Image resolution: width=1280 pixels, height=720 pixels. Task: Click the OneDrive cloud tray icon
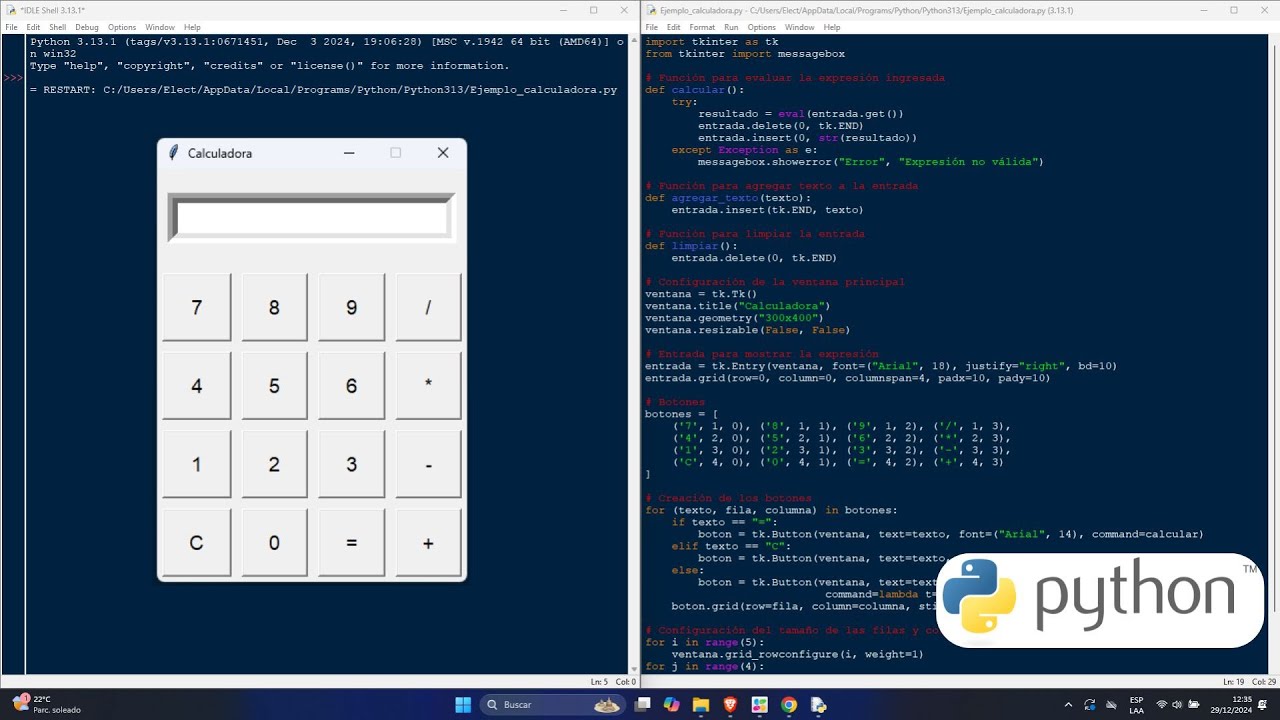click(x=1112, y=705)
